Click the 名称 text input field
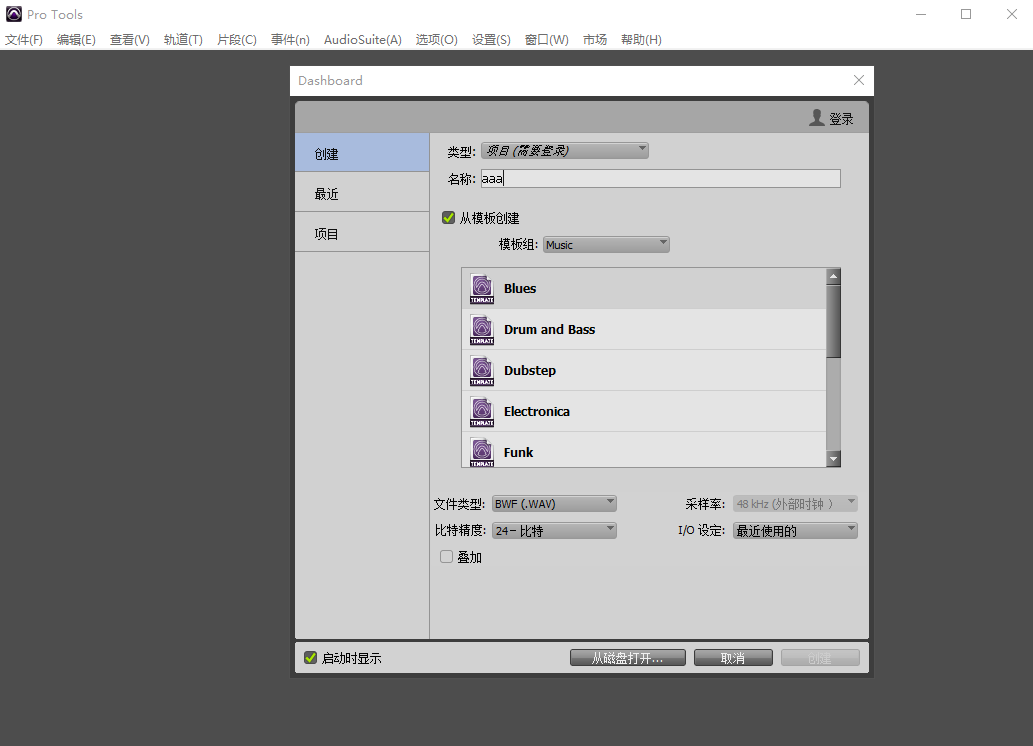 (660, 179)
